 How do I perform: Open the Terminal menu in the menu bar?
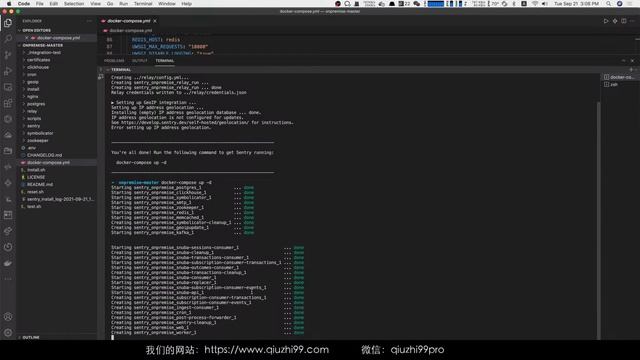[143, 4]
